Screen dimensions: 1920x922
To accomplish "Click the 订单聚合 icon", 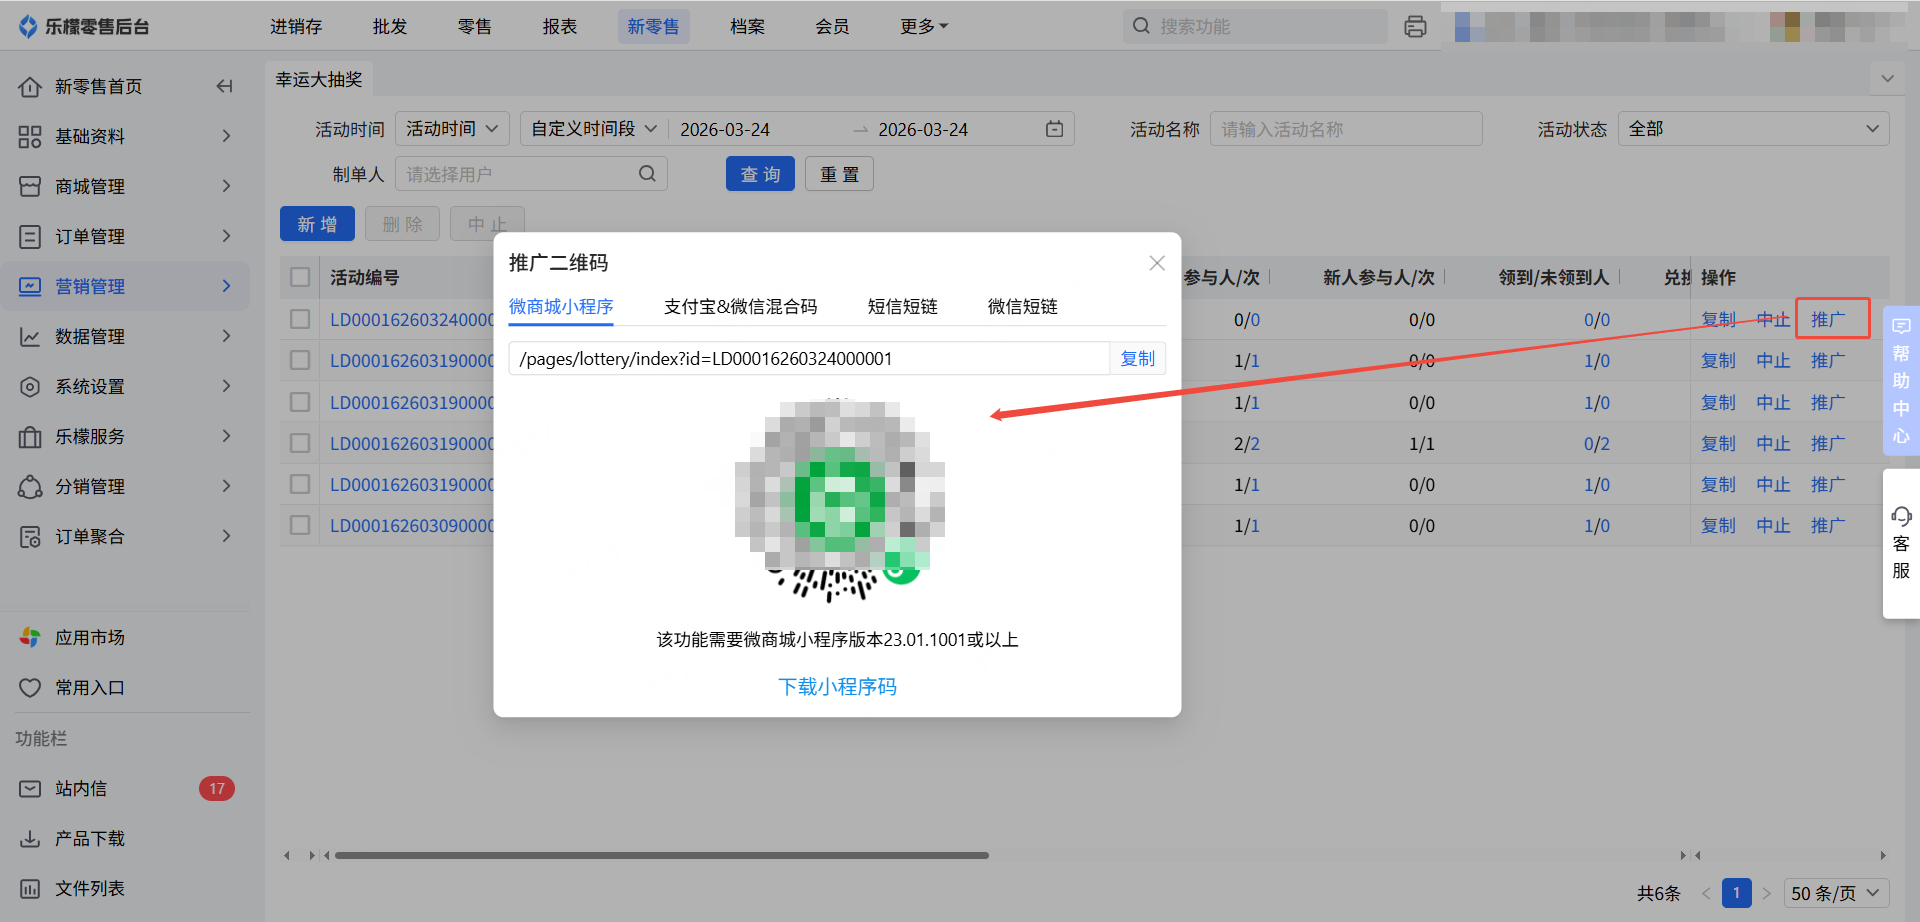I will click(30, 537).
